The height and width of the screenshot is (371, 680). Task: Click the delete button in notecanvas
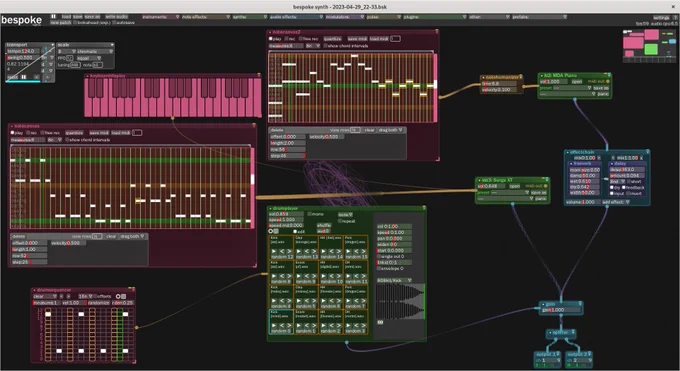(x=19, y=236)
